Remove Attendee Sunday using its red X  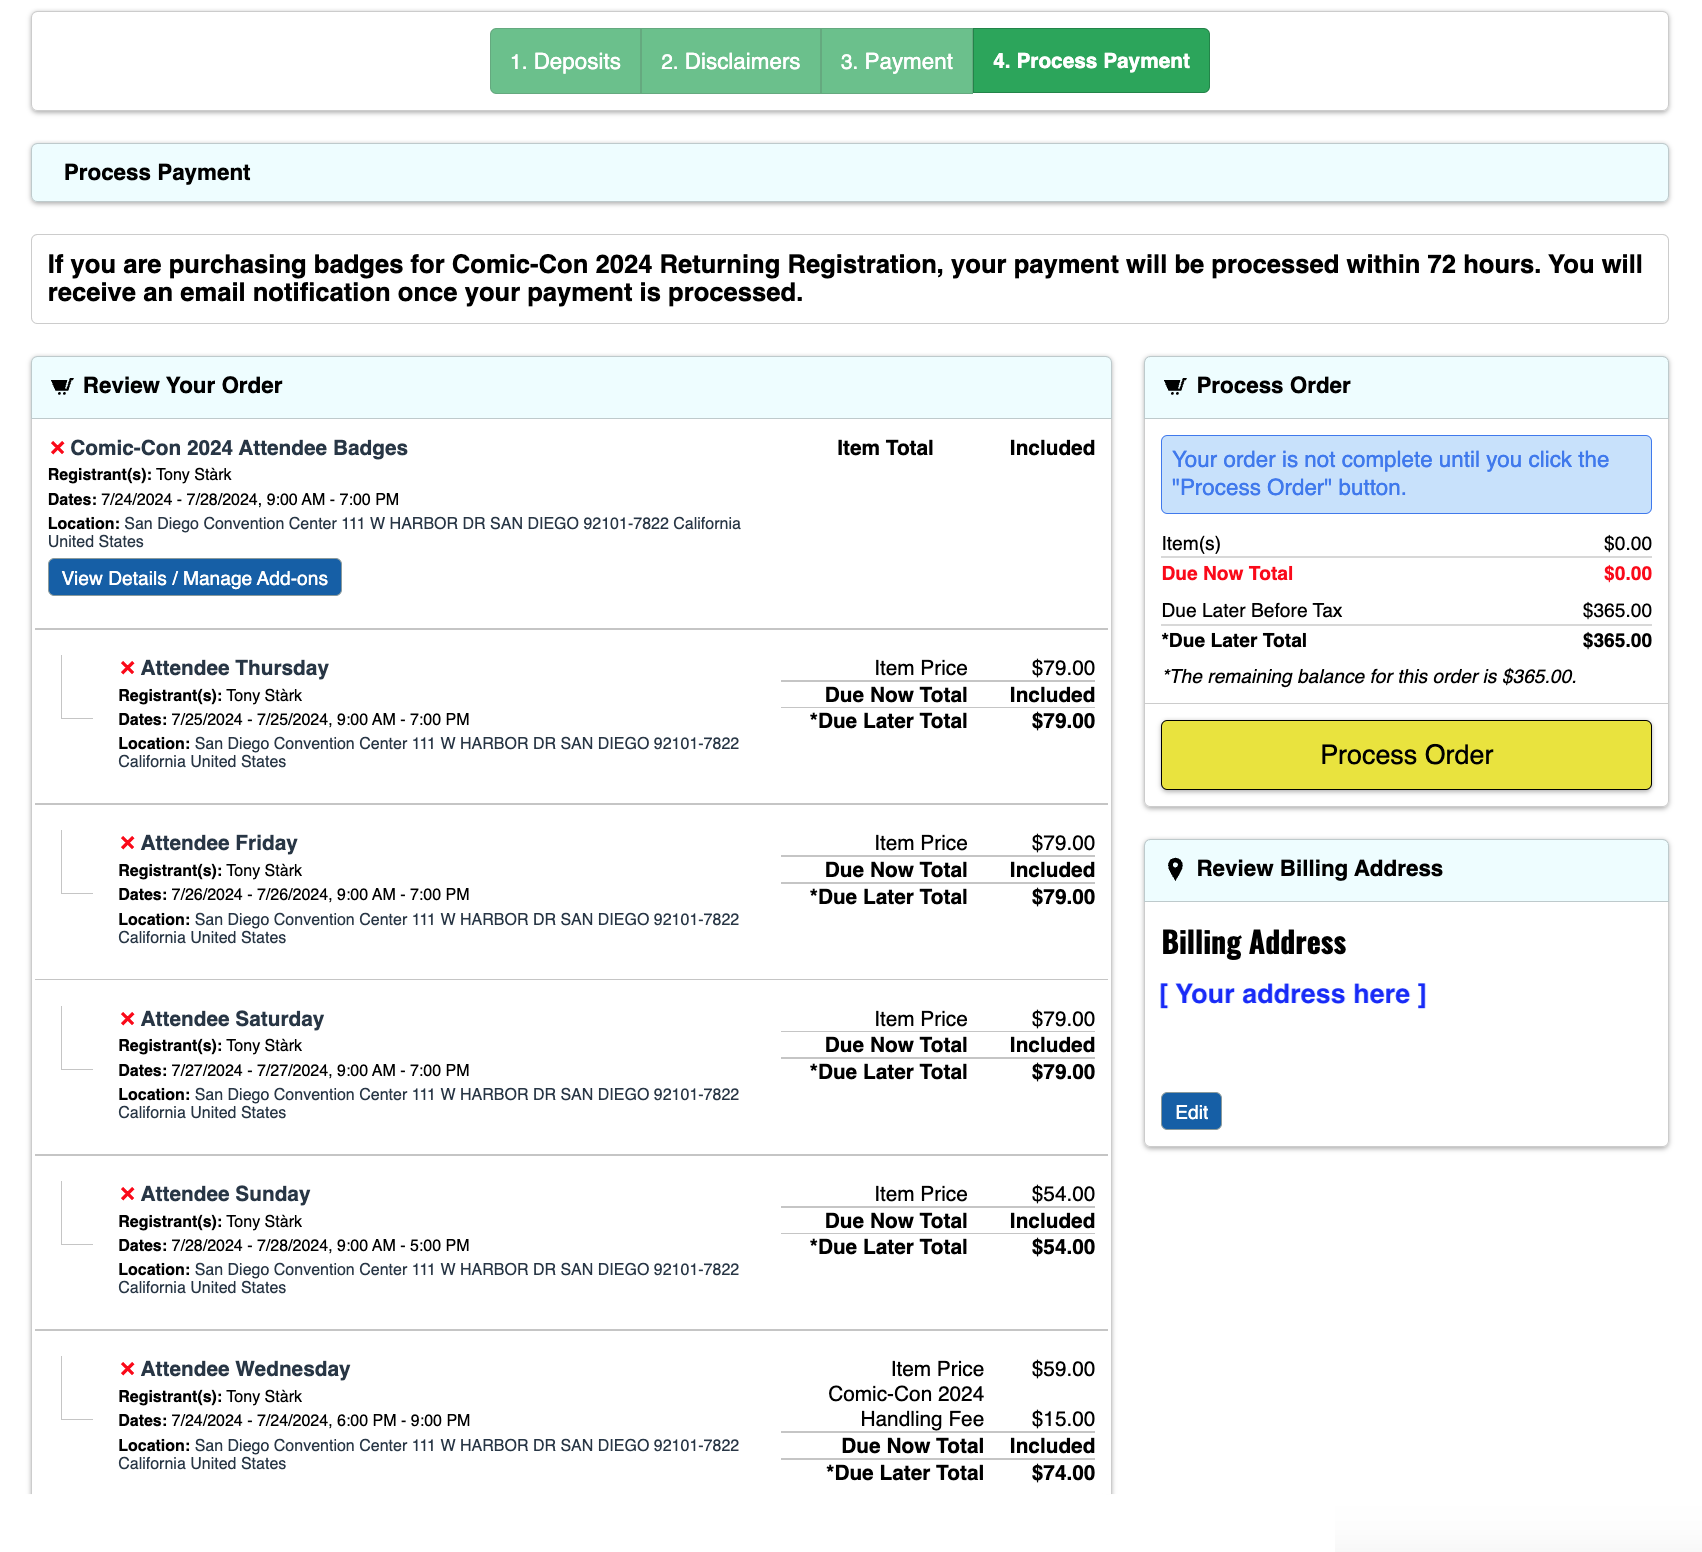tap(127, 1194)
